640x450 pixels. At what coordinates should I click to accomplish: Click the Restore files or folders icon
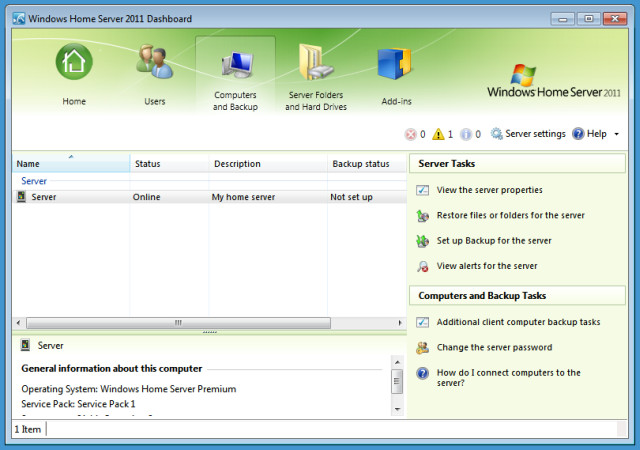coord(422,216)
